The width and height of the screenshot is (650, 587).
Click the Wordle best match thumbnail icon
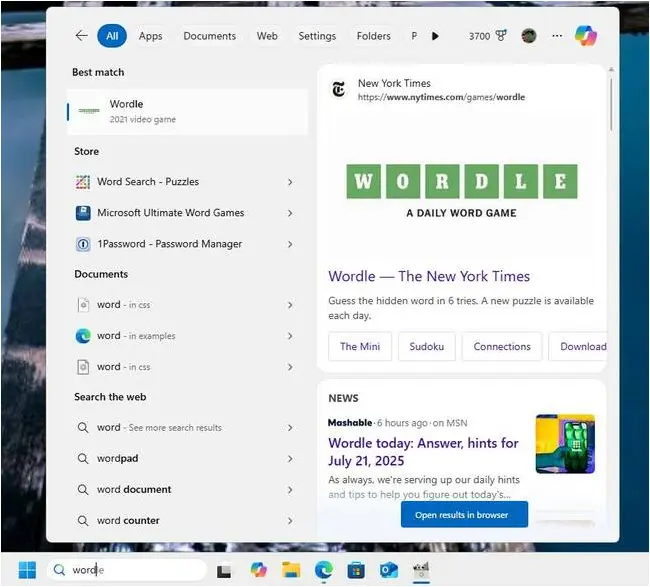(x=89, y=111)
